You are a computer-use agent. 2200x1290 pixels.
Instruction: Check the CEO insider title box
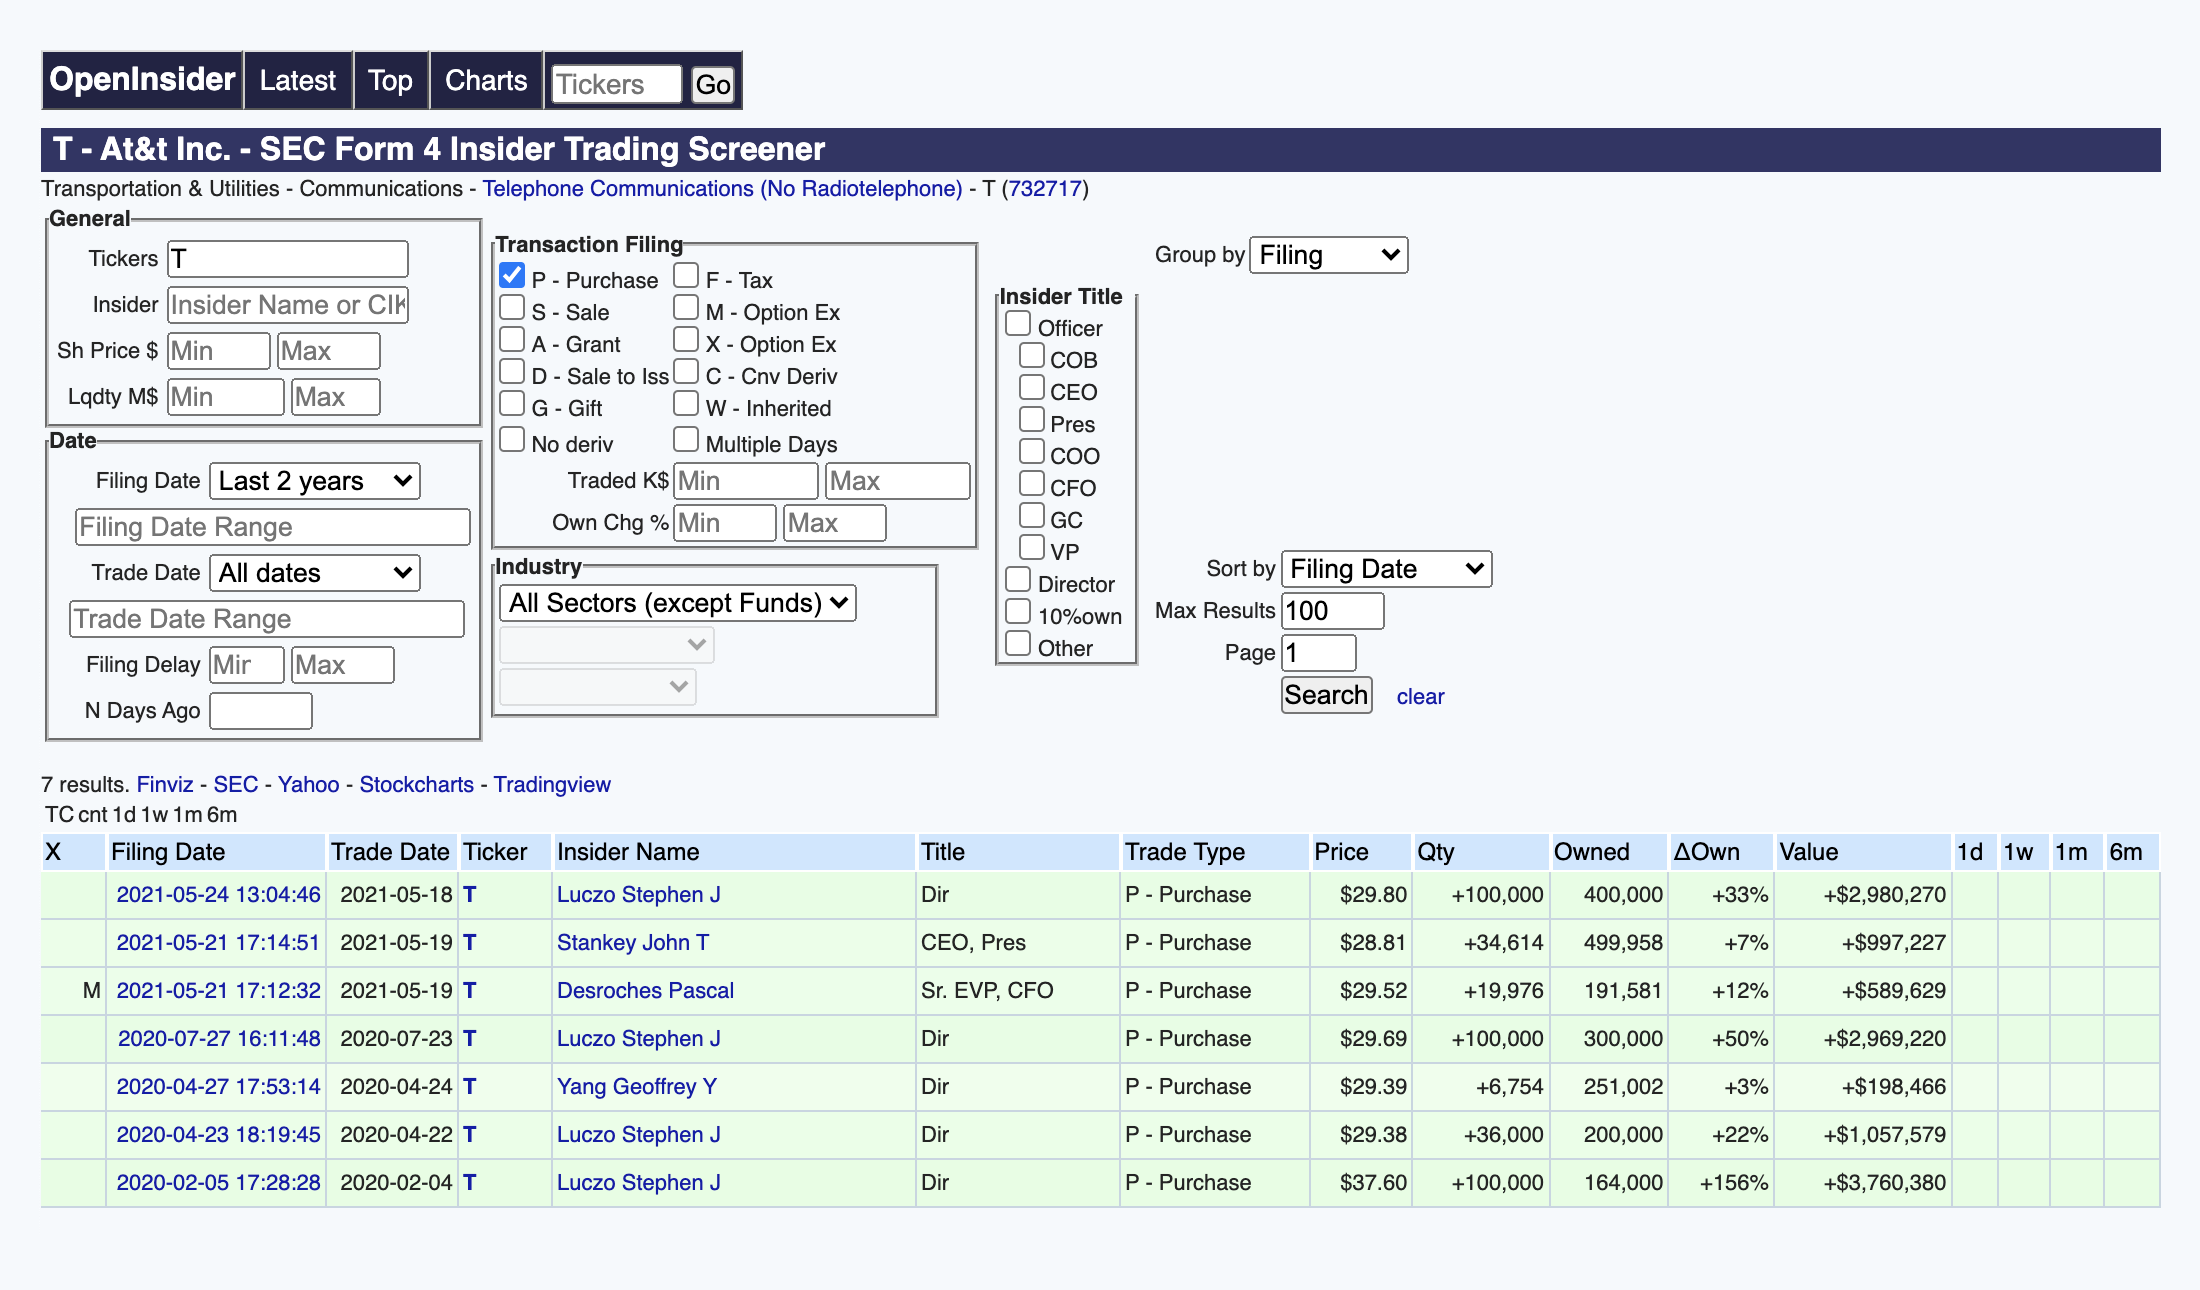pos(1032,388)
